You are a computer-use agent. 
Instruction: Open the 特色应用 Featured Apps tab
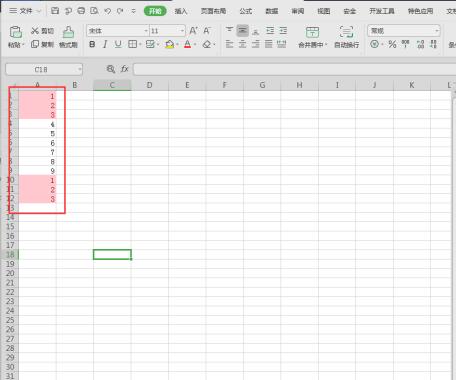tap(421, 11)
